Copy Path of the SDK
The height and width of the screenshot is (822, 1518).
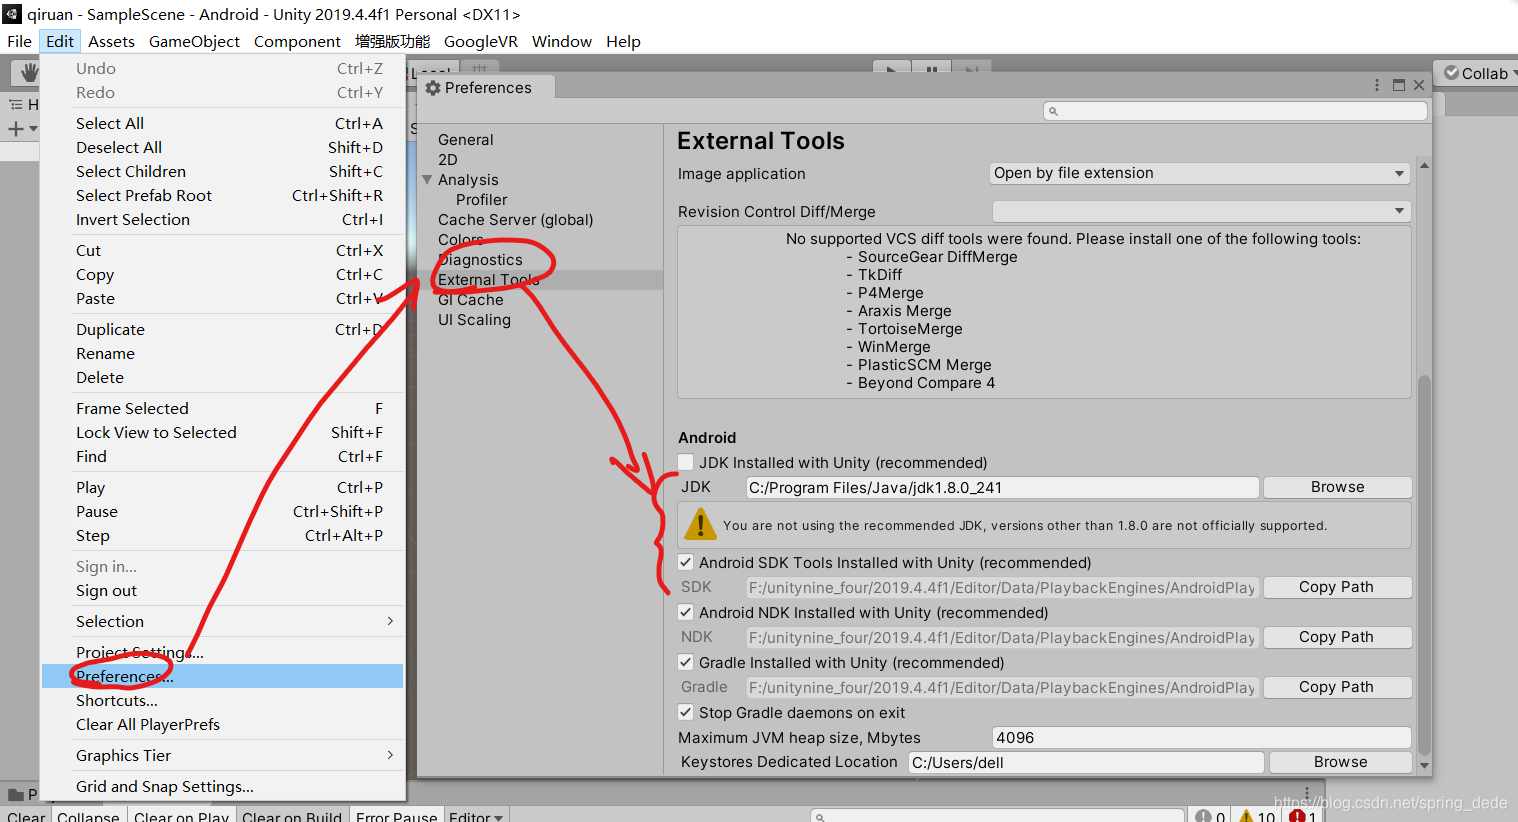[x=1338, y=587]
